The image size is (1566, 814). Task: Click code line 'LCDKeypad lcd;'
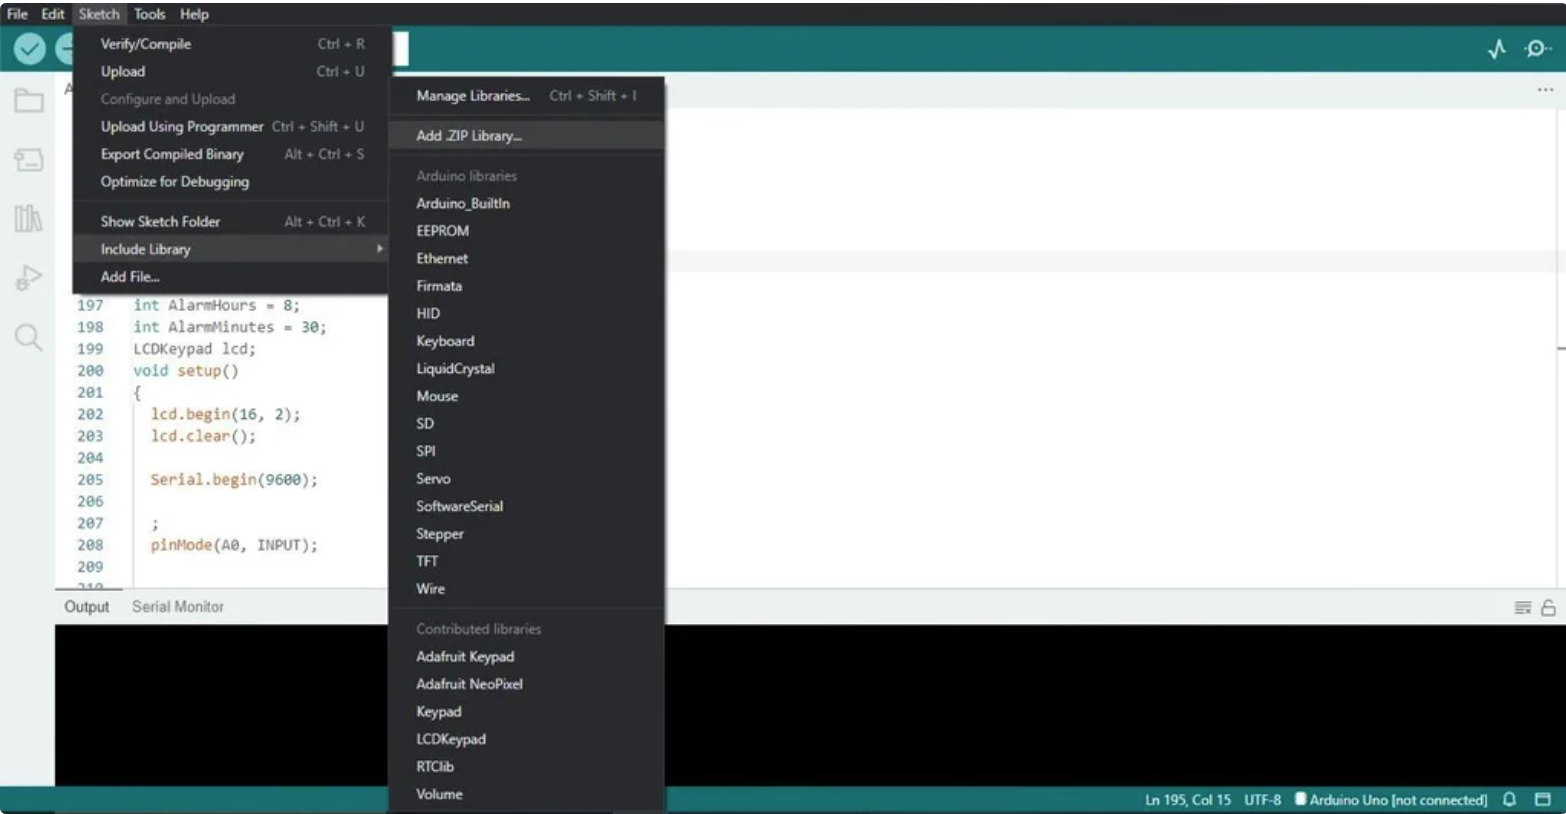click(195, 349)
